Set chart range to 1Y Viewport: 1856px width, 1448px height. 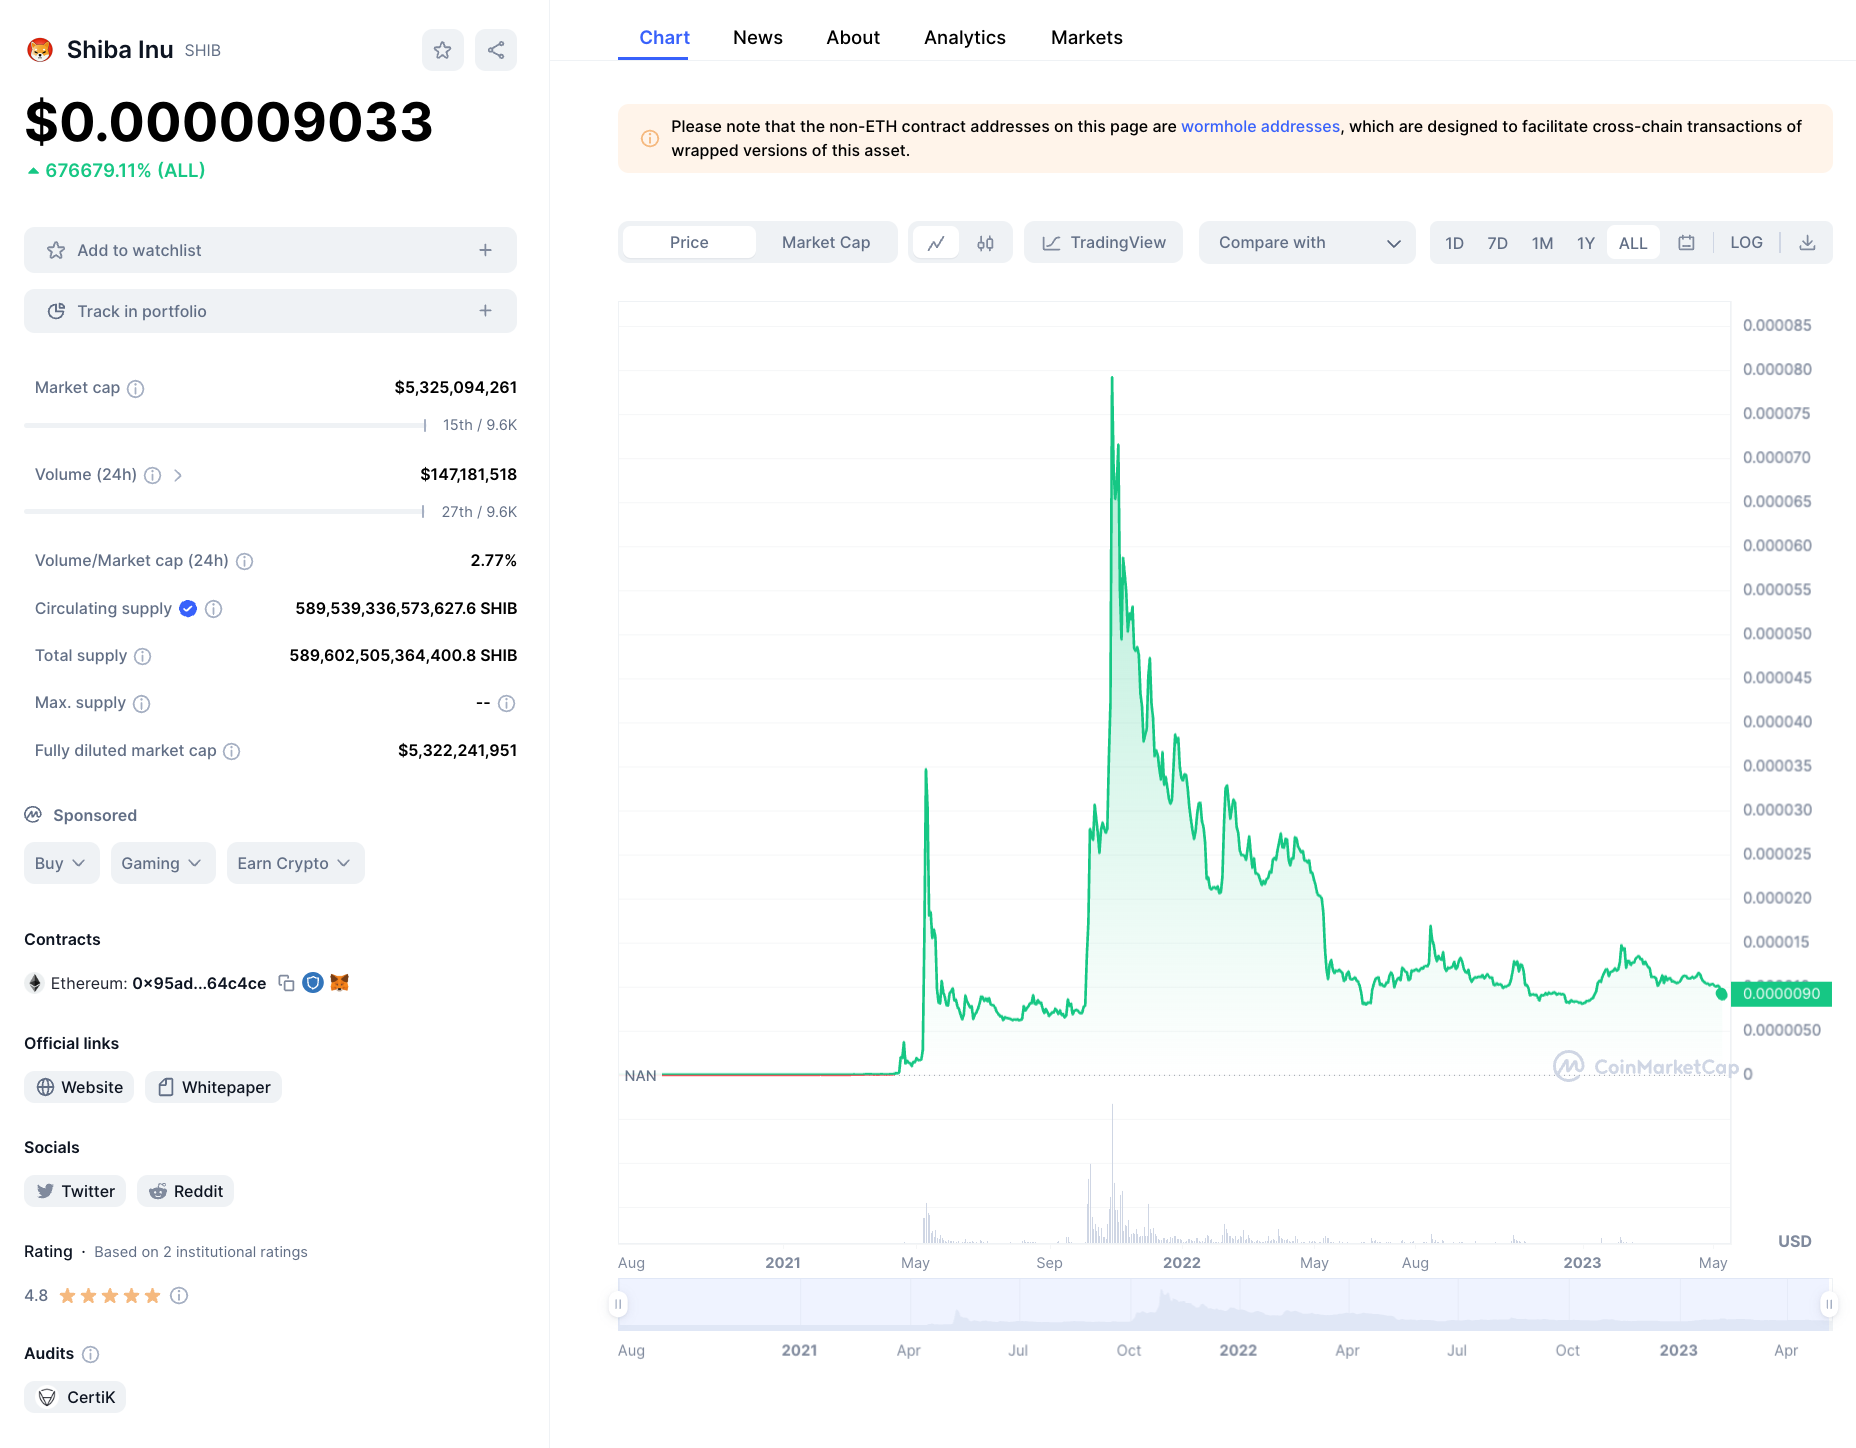(1585, 243)
